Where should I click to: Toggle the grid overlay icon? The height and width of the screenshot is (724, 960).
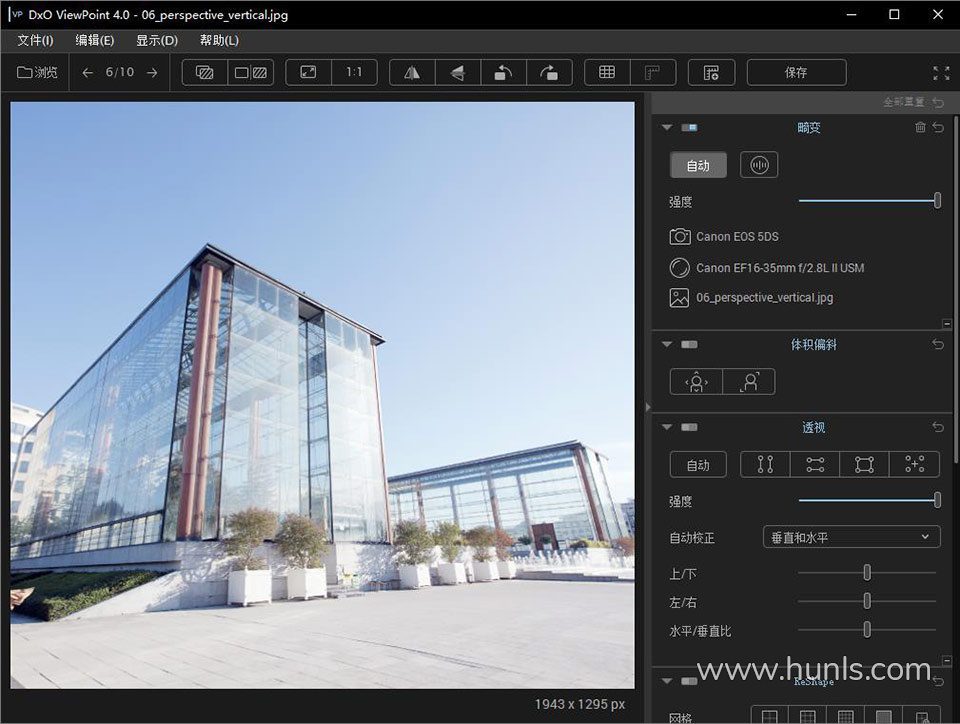[x=607, y=72]
